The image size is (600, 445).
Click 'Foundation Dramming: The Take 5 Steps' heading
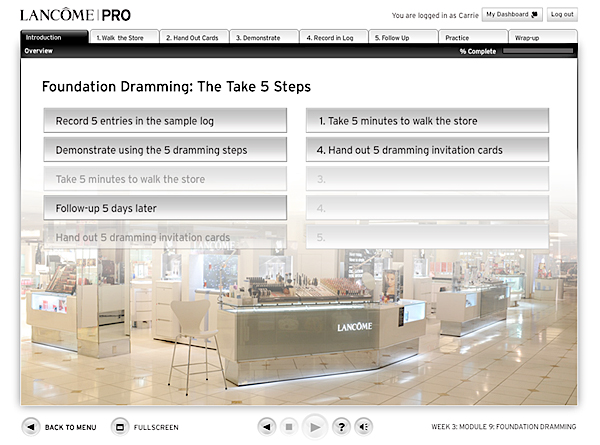tap(176, 86)
